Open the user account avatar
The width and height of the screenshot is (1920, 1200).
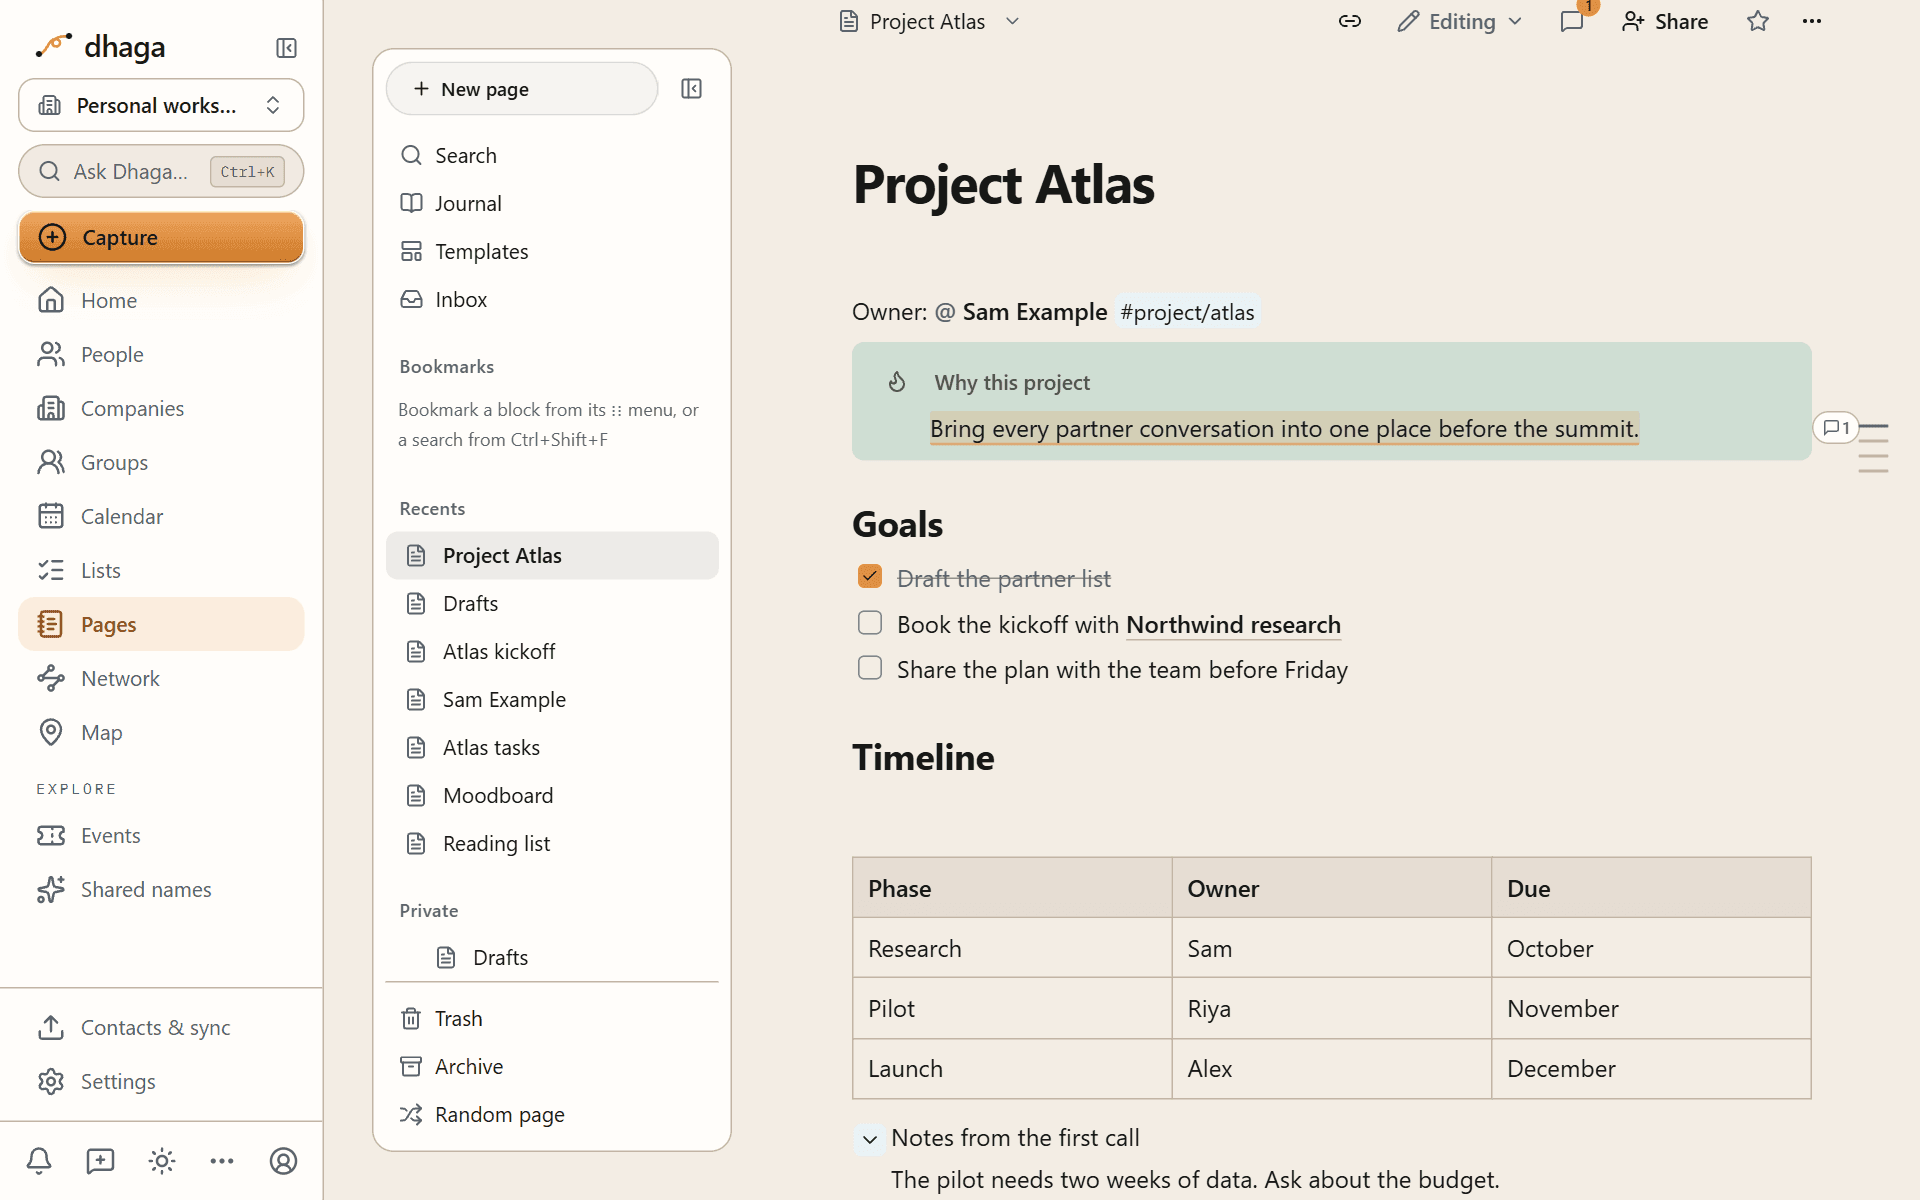coord(284,1161)
